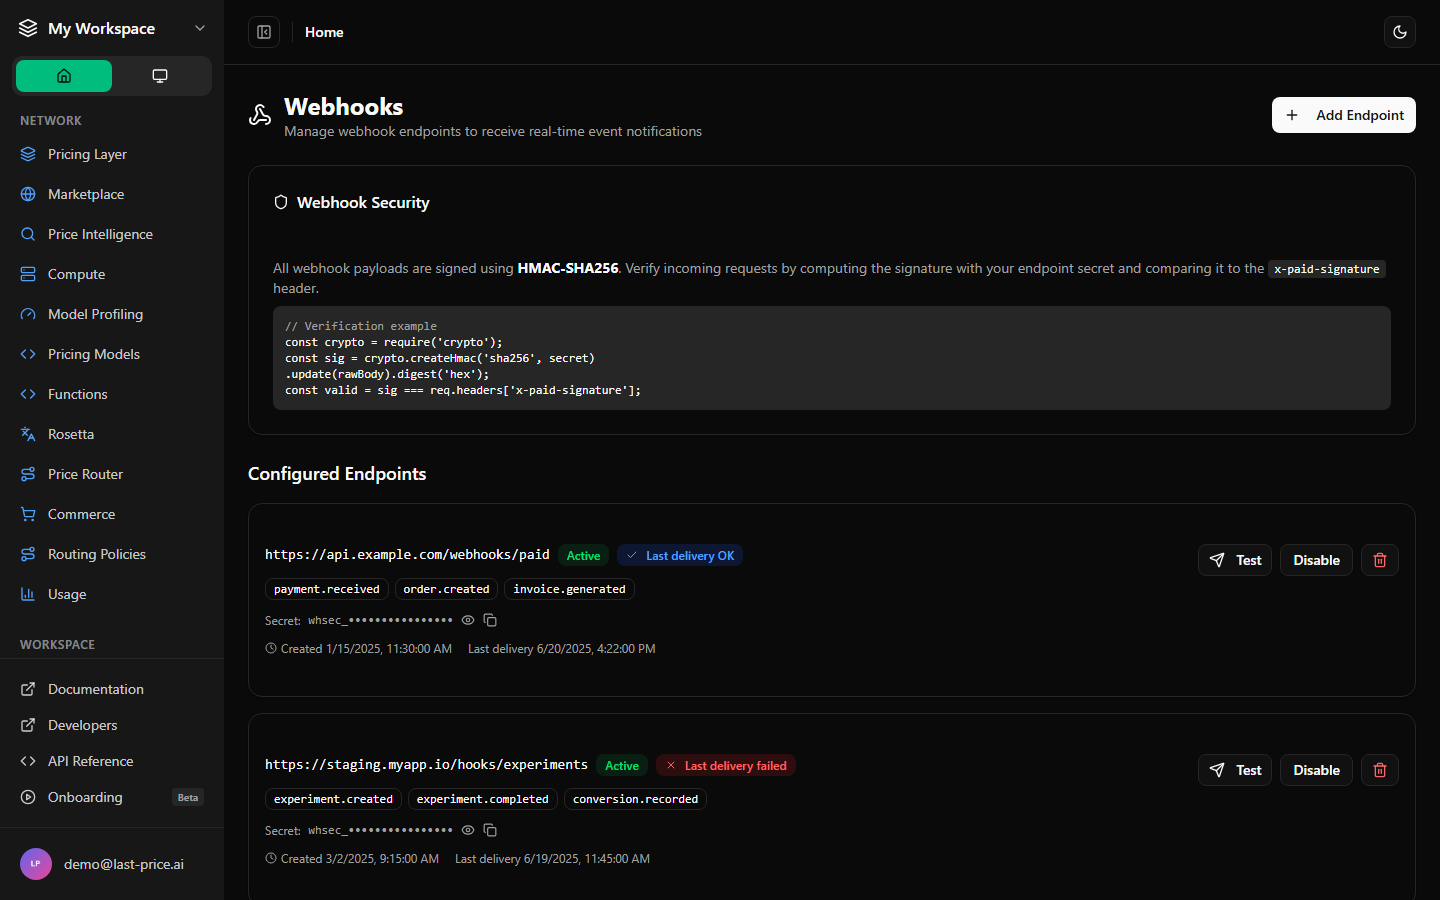The width and height of the screenshot is (1440, 900).
Task: Navigate to Model Profiling
Action: coord(112,314)
